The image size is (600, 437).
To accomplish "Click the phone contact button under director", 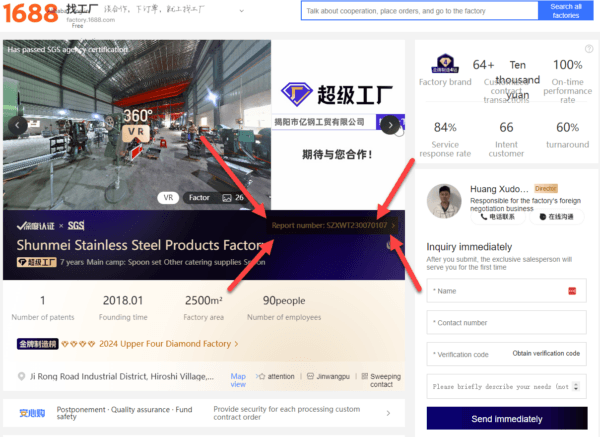I will click(498, 217).
